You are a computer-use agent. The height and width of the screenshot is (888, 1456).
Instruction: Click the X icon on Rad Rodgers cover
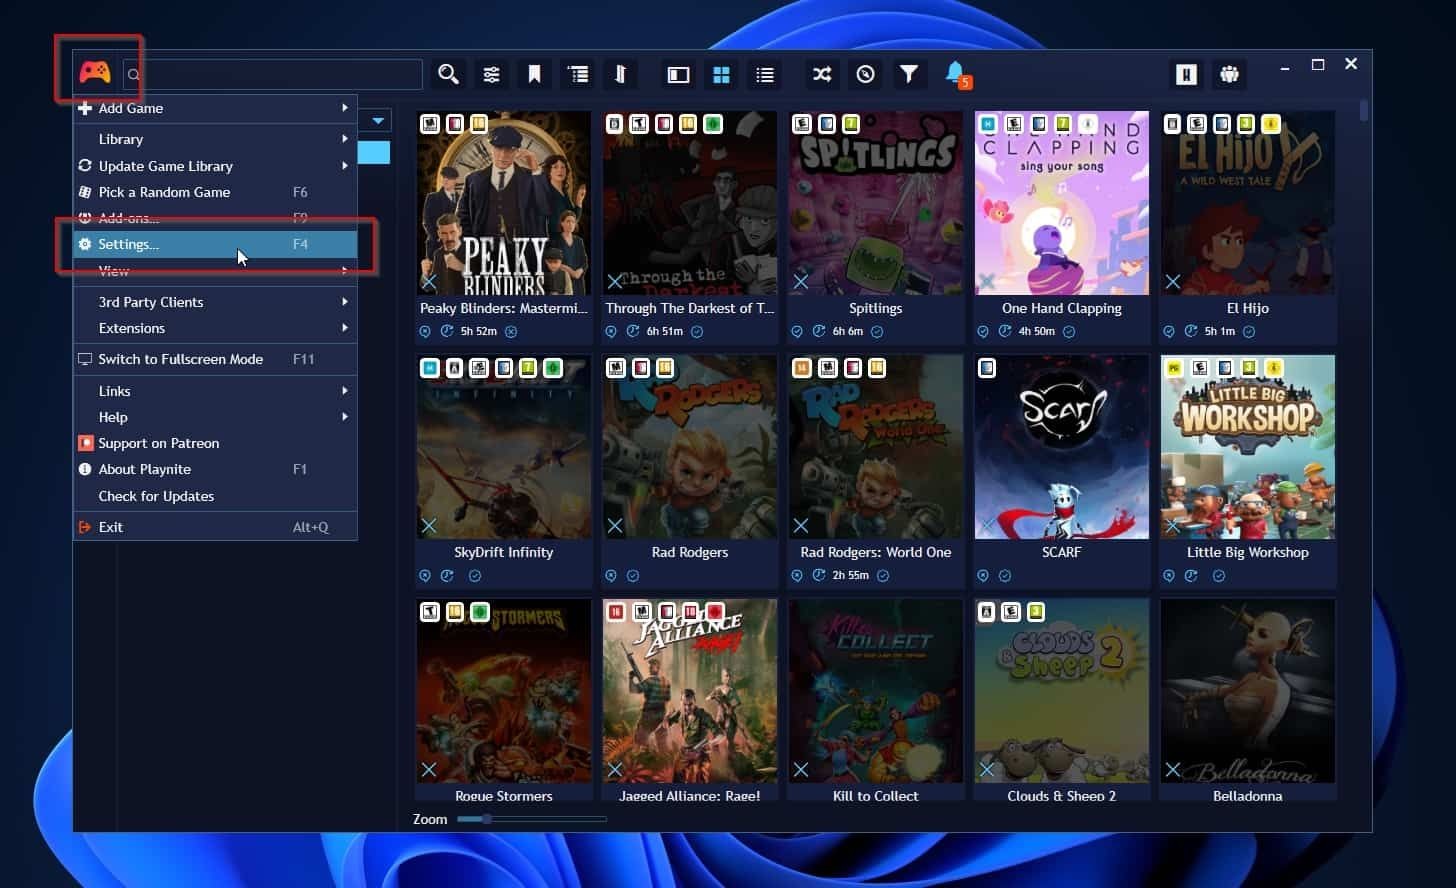coord(615,526)
